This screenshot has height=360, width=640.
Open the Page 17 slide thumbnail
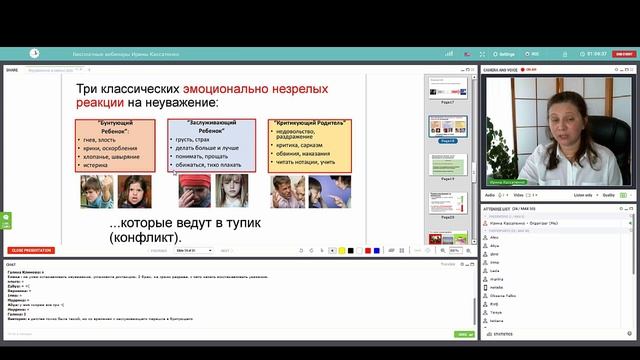pos(448,88)
